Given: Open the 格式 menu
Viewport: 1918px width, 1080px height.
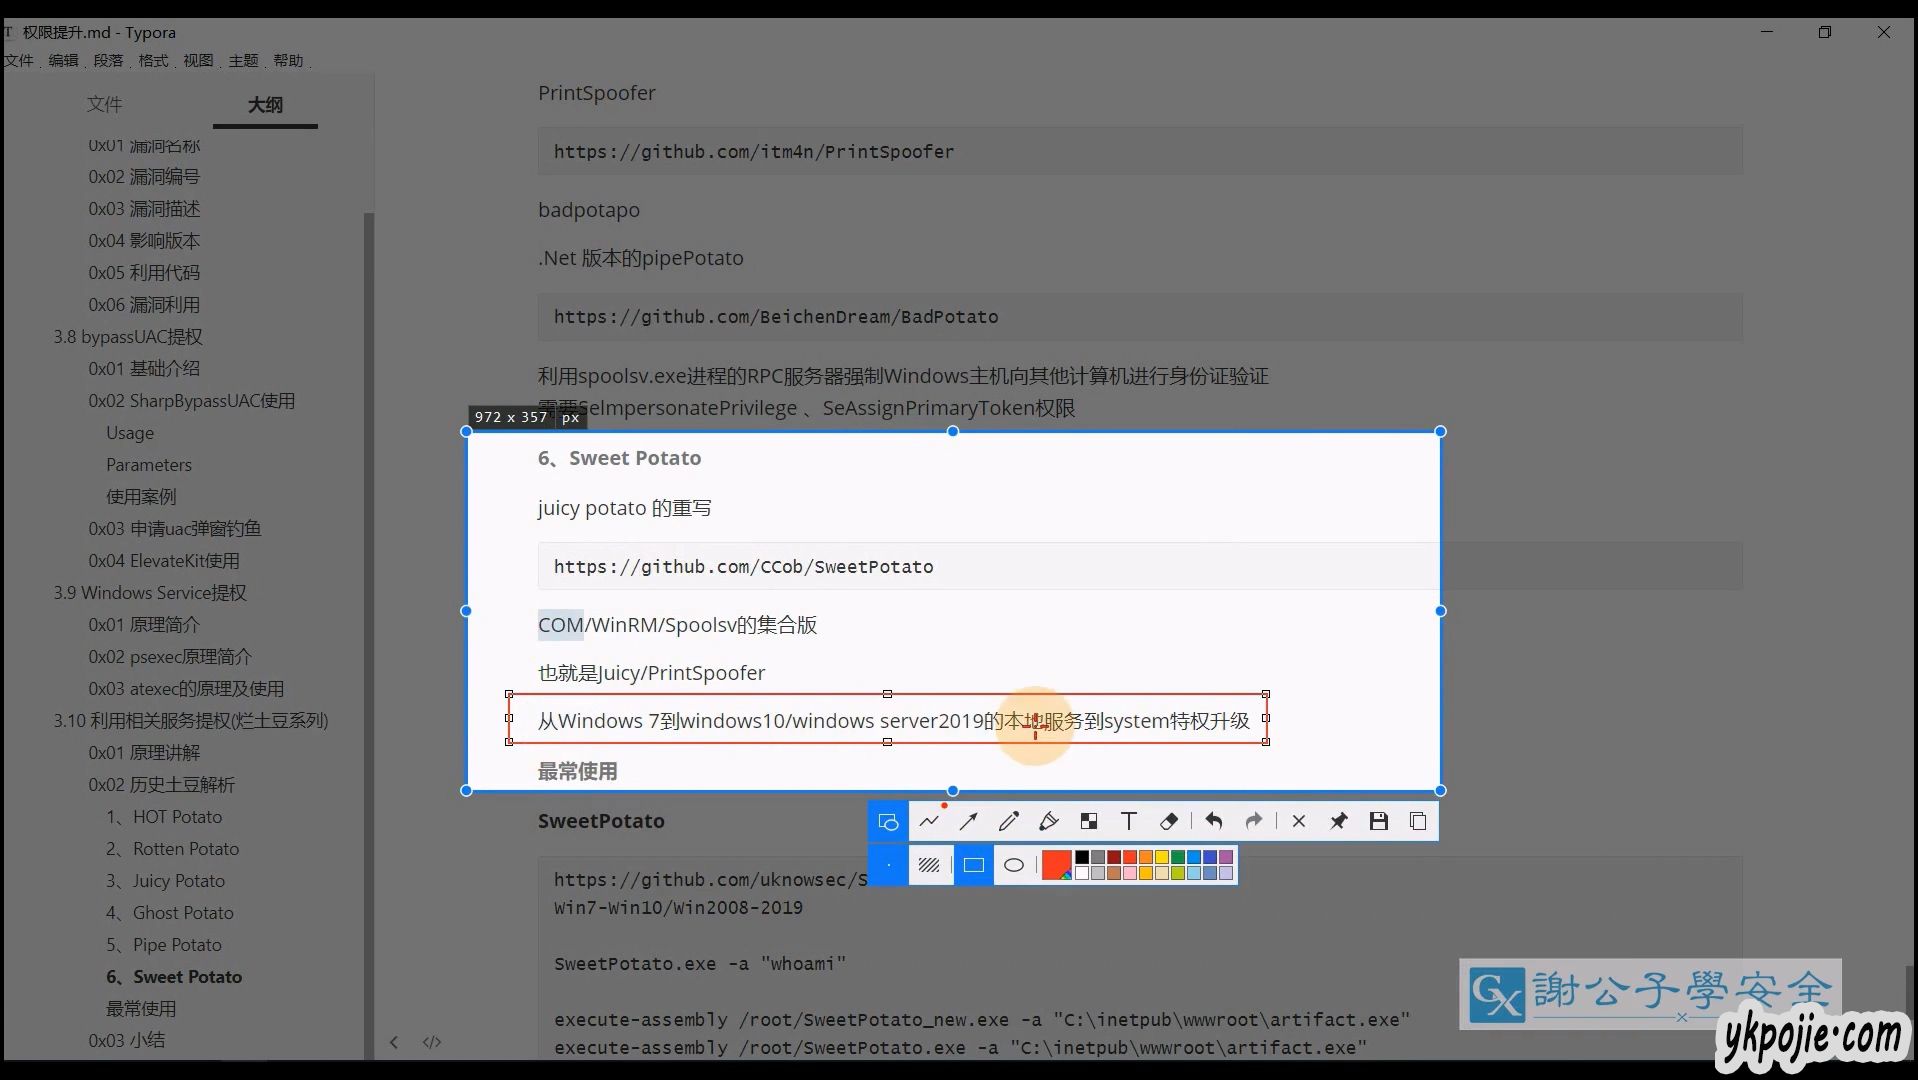Looking at the screenshot, I should pyautogui.click(x=153, y=60).
